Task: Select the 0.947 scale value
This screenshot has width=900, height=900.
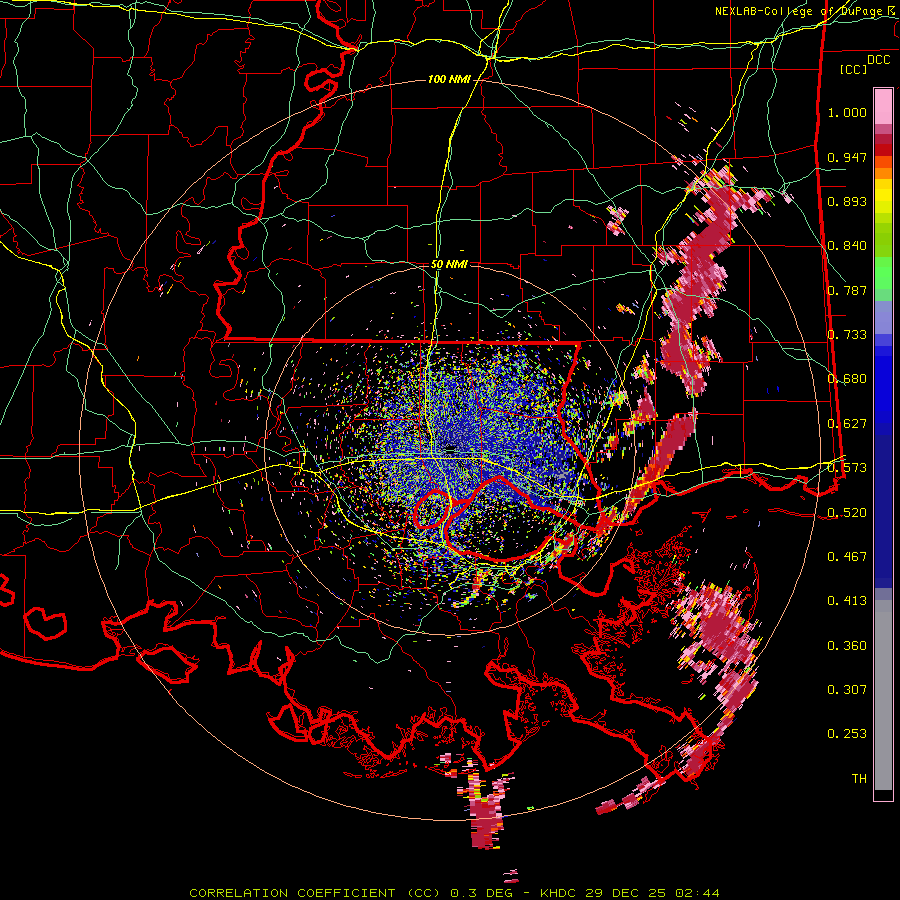Action: tap(847, 157)
